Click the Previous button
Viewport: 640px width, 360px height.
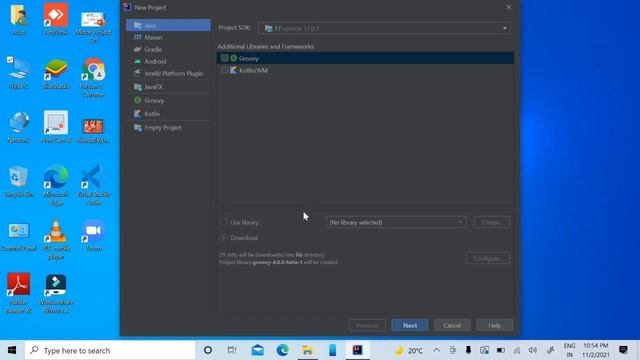point(367,325)
